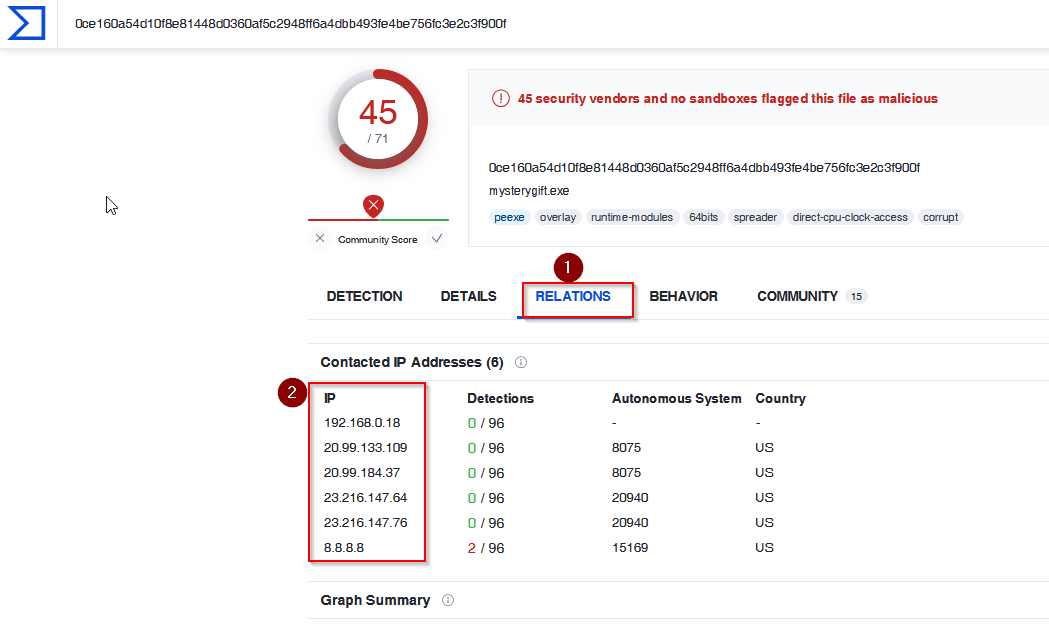This screenshot has width=1049, height=642.
Task: Click the VirusTotal sigma logo
Action: [x=27, y=23]
